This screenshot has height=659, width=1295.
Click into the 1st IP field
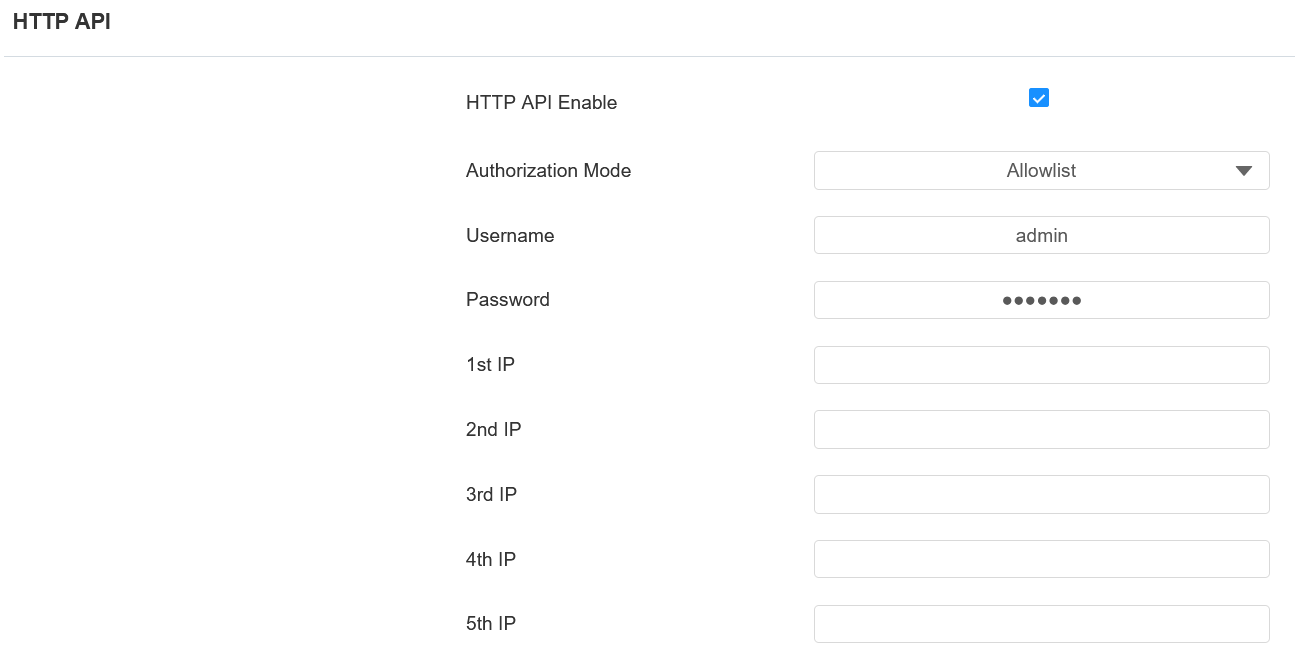(1041, 365)
